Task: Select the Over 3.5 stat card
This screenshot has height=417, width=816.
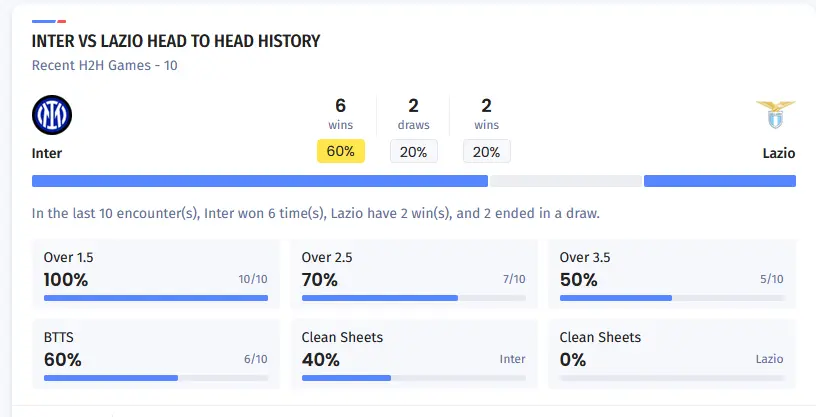Action: tap(672, 273)
